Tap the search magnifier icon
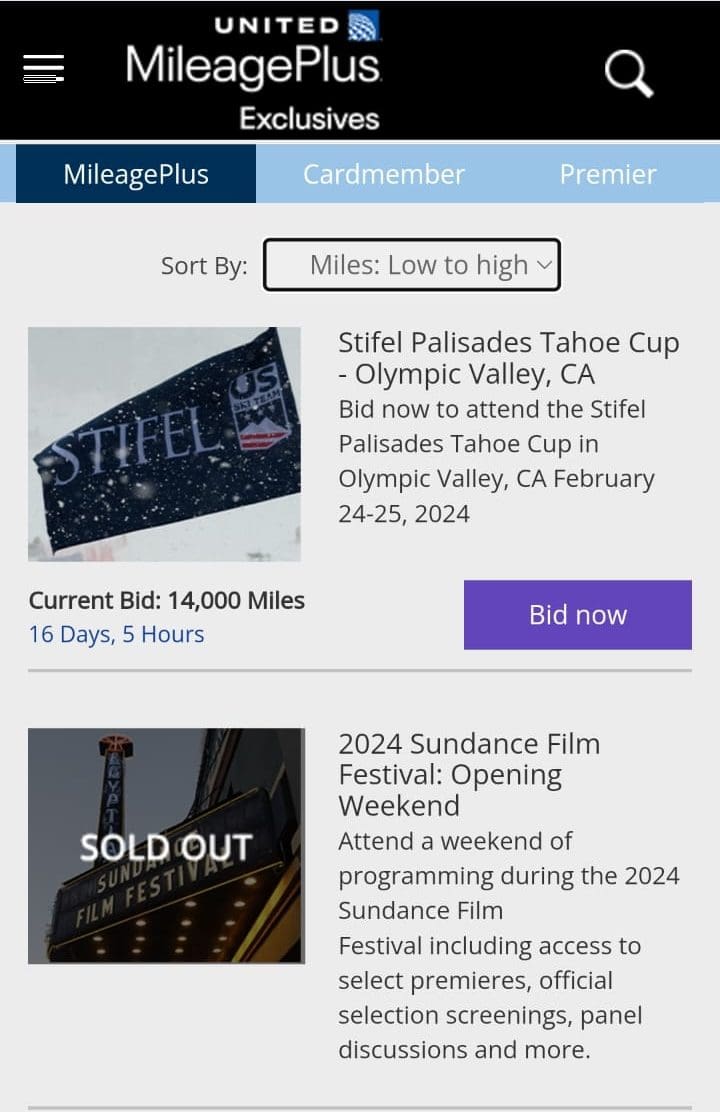The height and width of the screenshot is (1112, 720). 628,73
